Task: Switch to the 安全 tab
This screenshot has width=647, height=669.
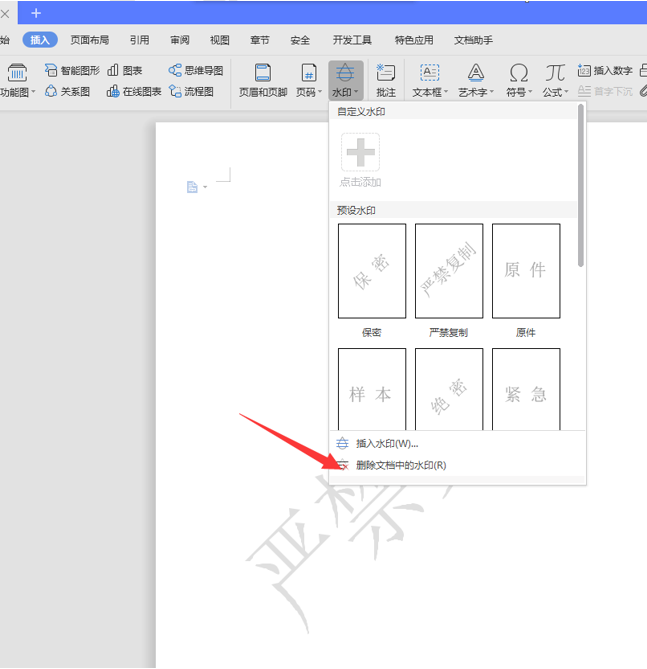Action: point(300,40)
